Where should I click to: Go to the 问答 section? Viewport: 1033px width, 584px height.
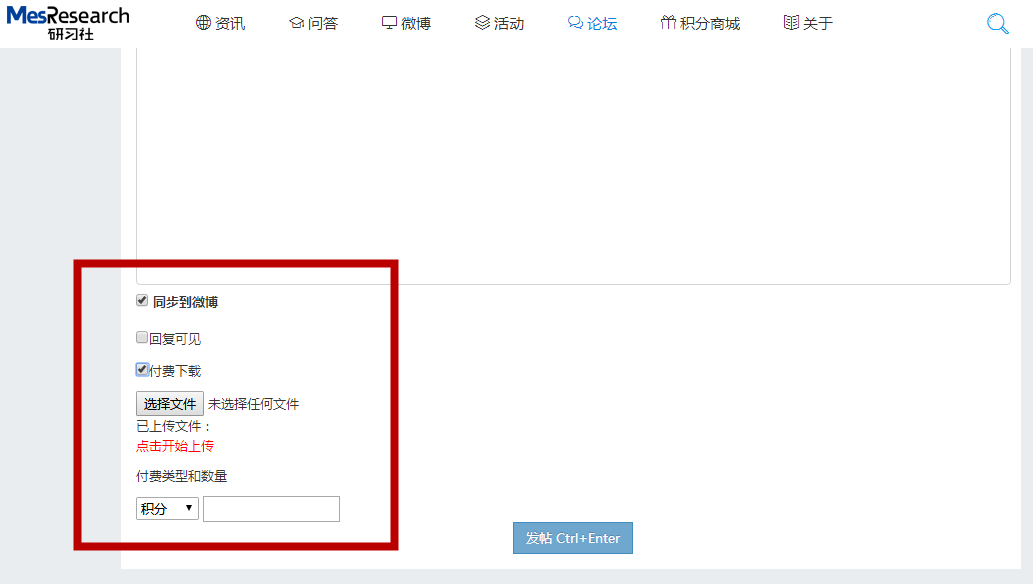click(314, 23)
